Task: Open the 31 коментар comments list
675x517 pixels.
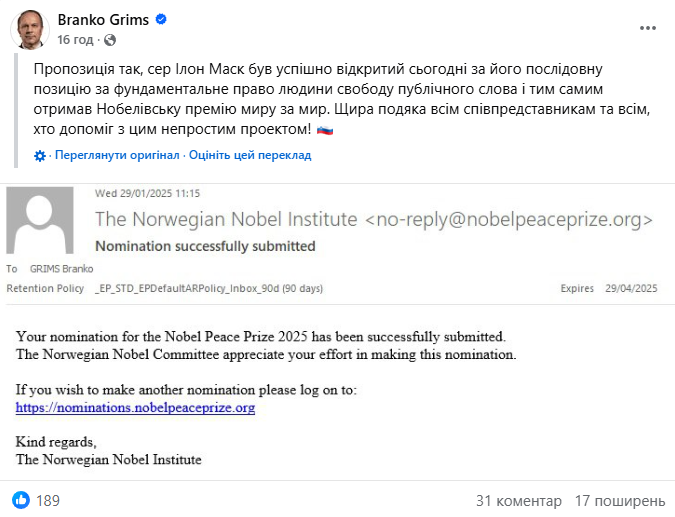Action: [519, 501]
